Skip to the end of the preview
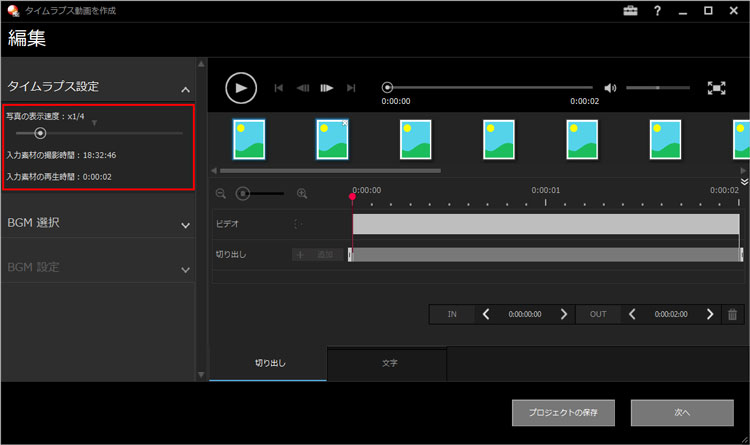750x445 pixels. tap(351, 88)
